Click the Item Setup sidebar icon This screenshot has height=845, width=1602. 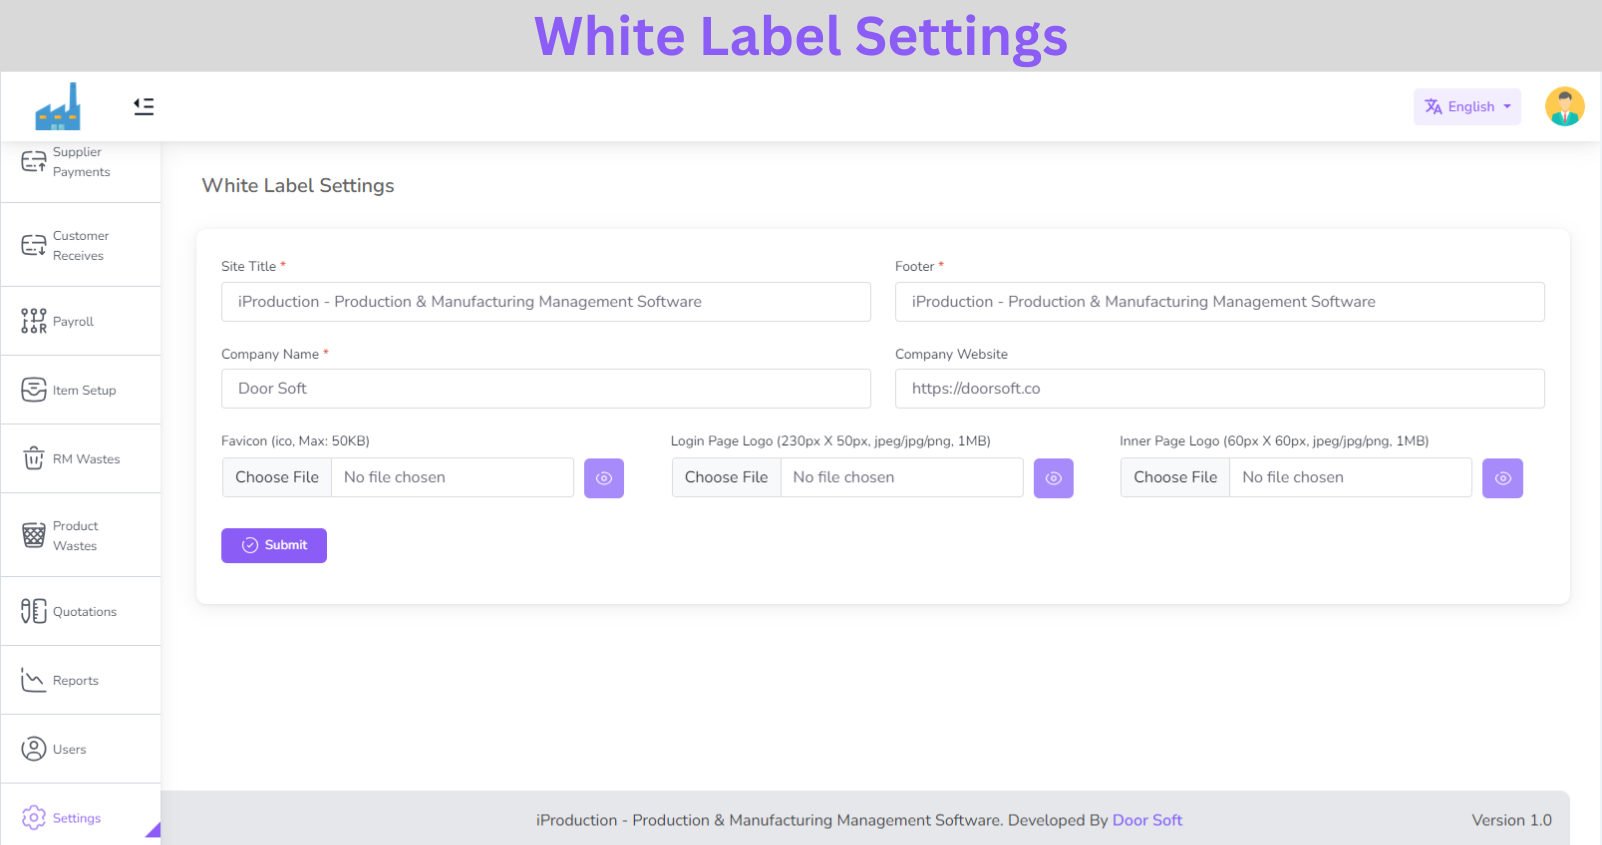pyautogui.click(x=34, y=390)
